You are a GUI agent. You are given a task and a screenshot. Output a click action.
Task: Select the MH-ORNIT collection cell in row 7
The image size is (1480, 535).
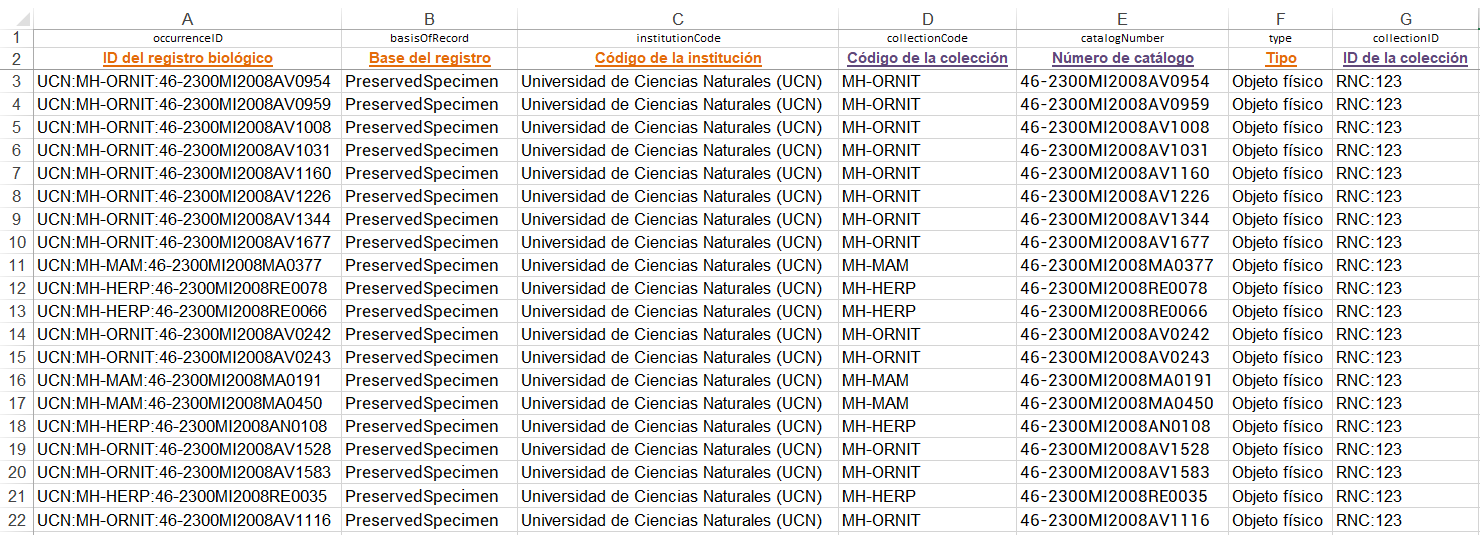coord(927,173)
